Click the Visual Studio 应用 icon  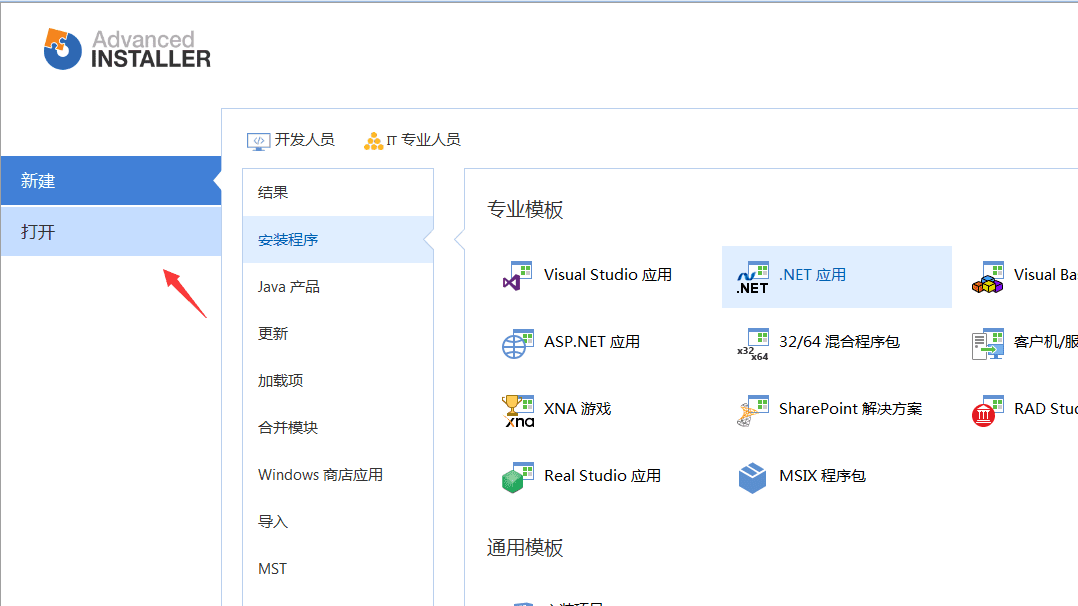518,277
